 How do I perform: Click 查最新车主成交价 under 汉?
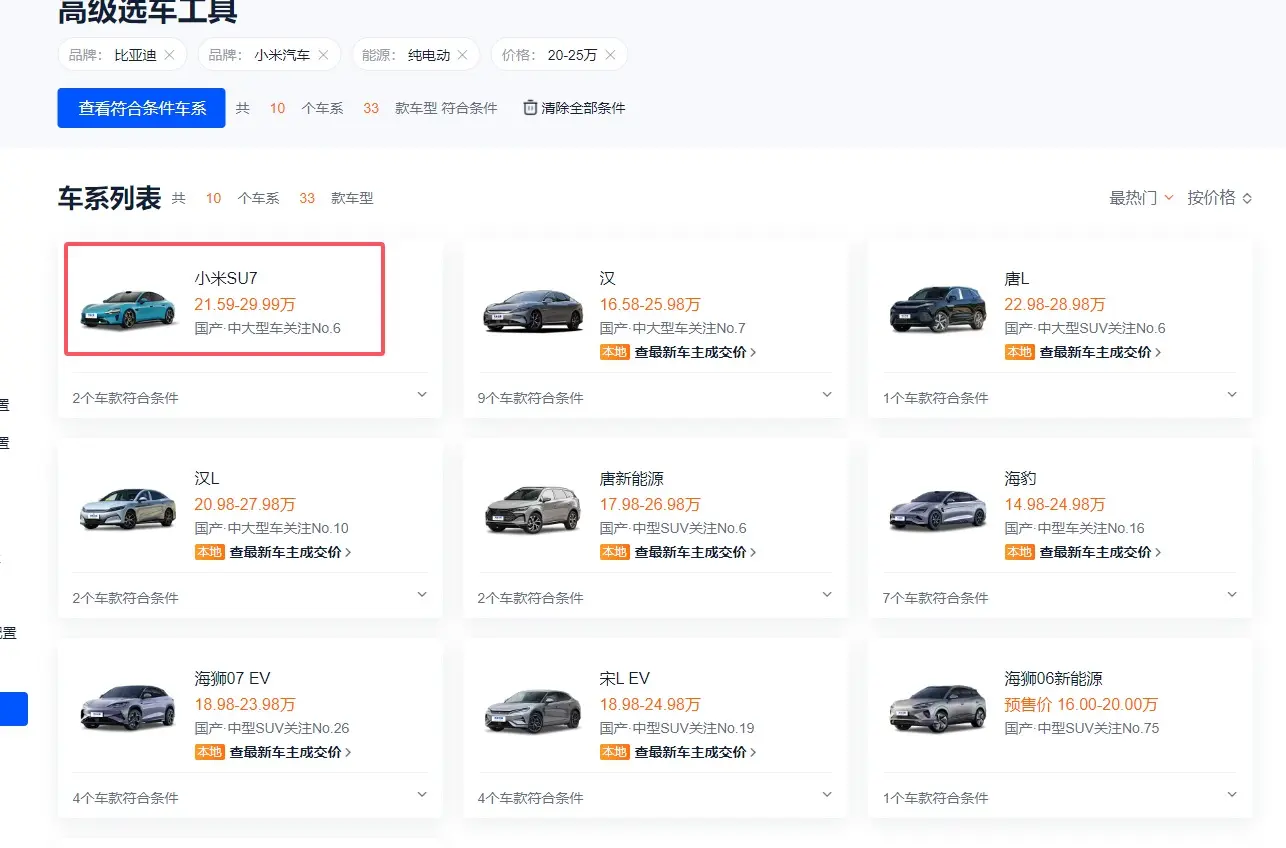point(695,352)
